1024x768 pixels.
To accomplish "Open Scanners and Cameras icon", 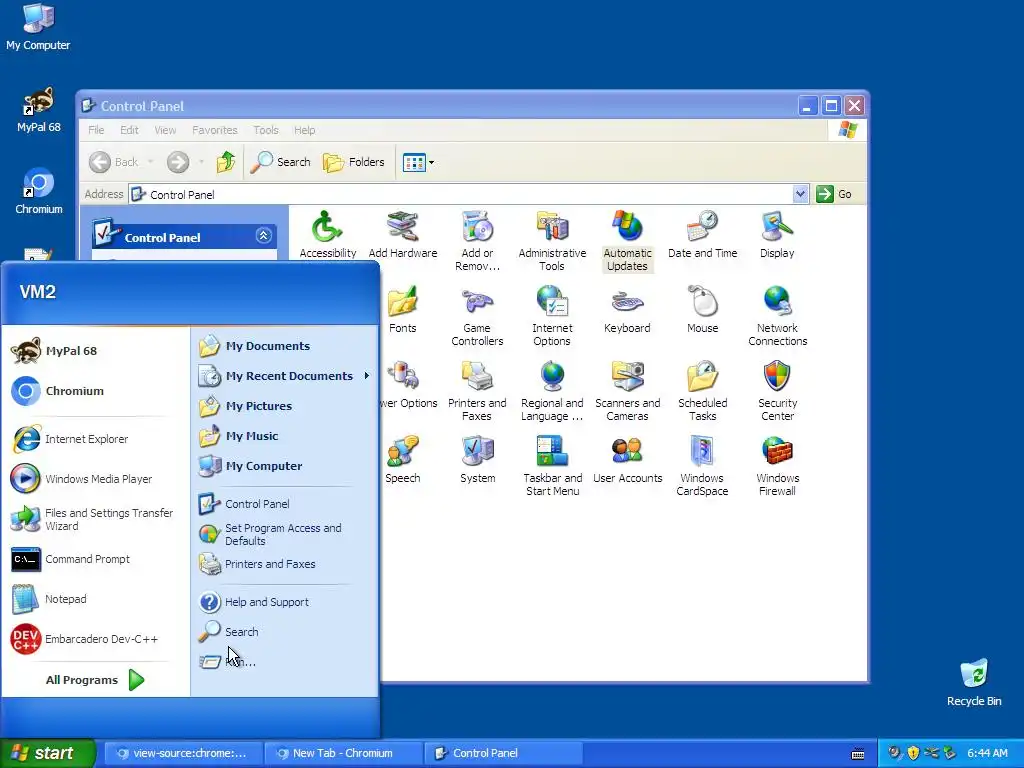I will [x=627, y=391].
